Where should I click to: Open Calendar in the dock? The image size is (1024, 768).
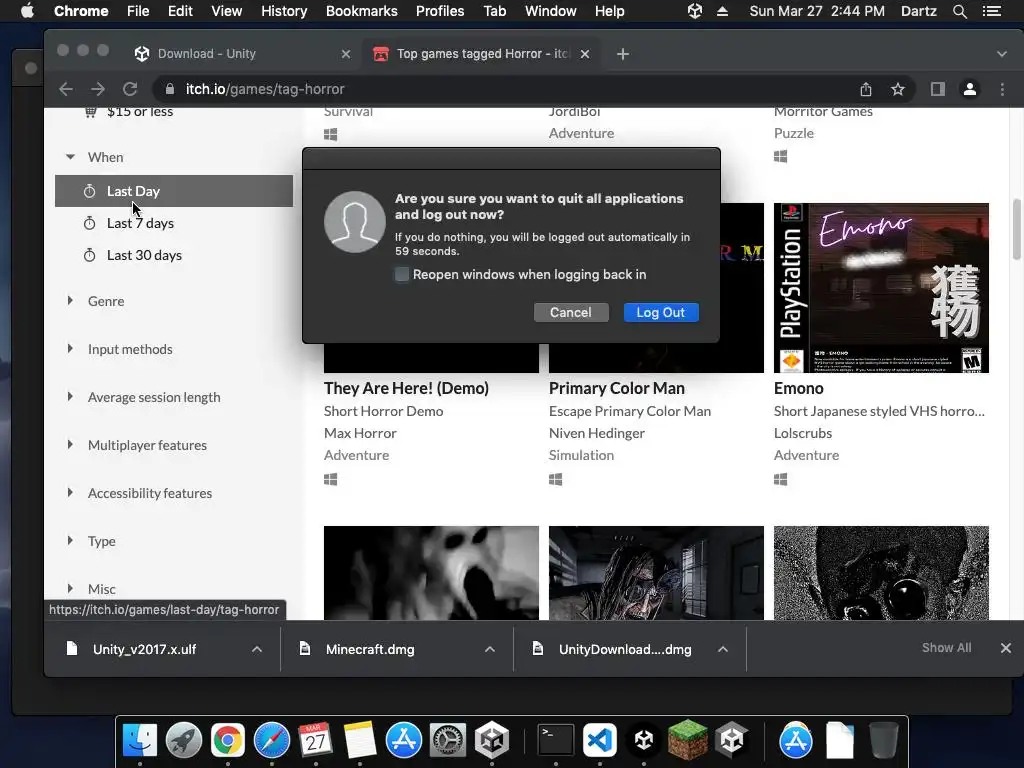point(315,740)
